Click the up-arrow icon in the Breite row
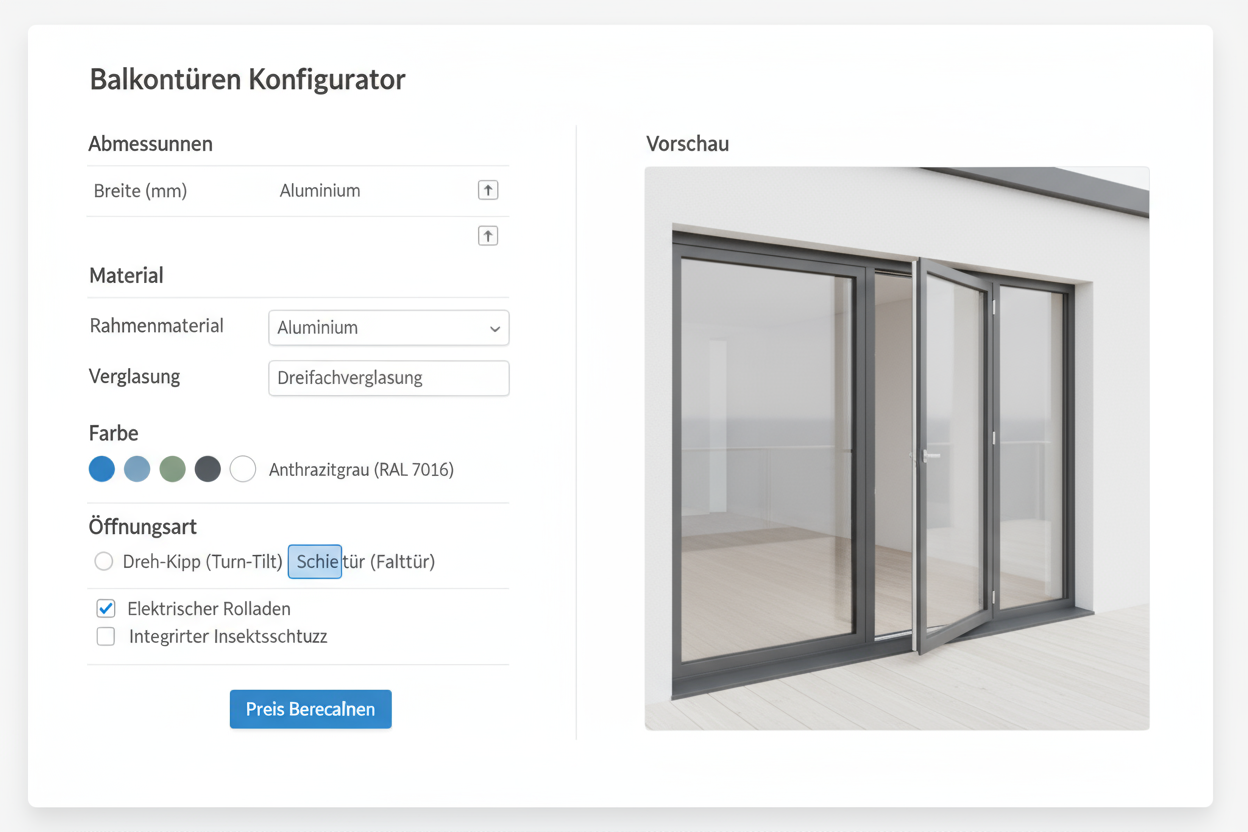This screenshot has height=832, width=1248. coord(488,190)
